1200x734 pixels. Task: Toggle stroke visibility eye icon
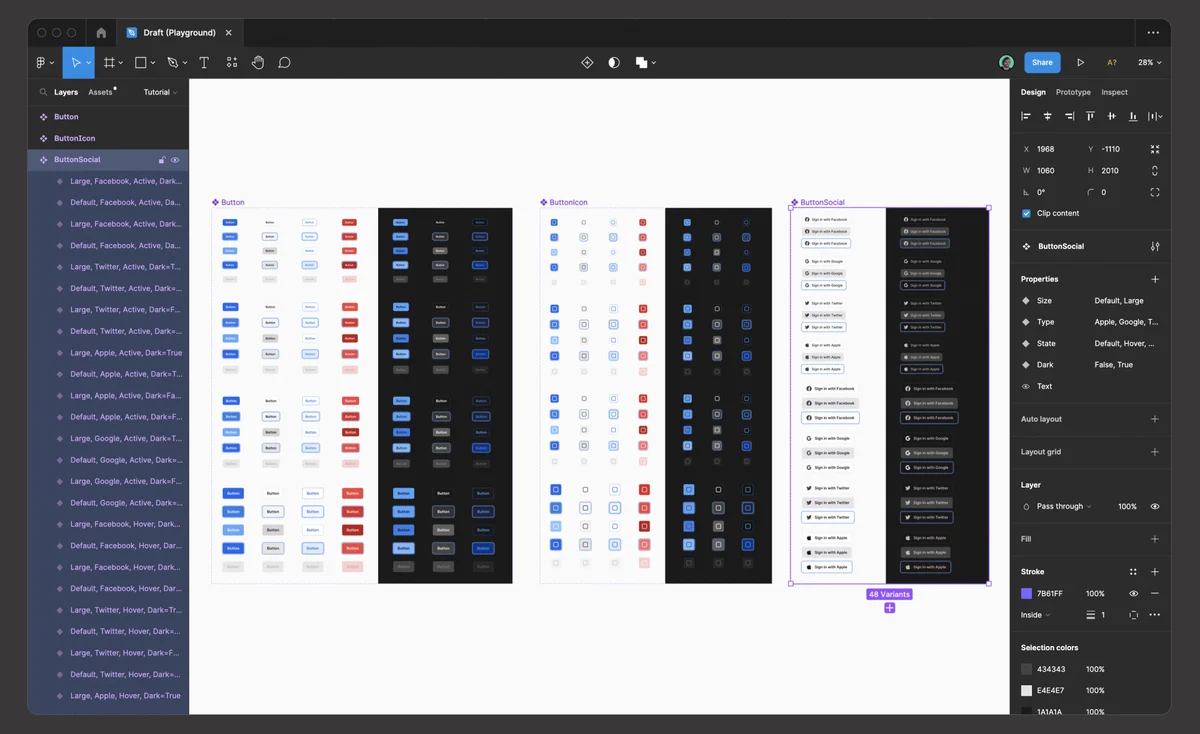coord(1133,593)
